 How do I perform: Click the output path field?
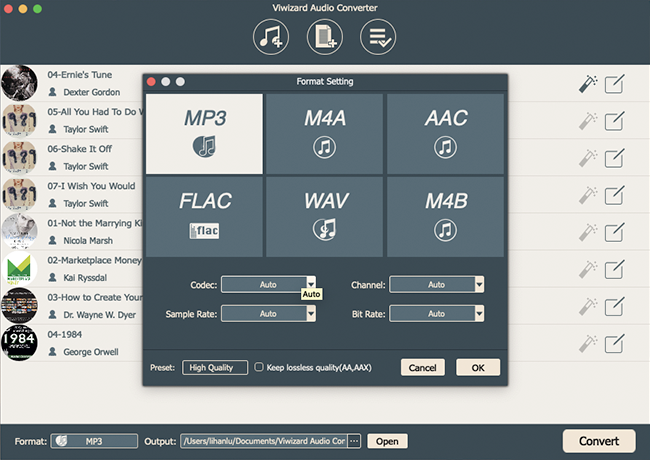(264, 441)
